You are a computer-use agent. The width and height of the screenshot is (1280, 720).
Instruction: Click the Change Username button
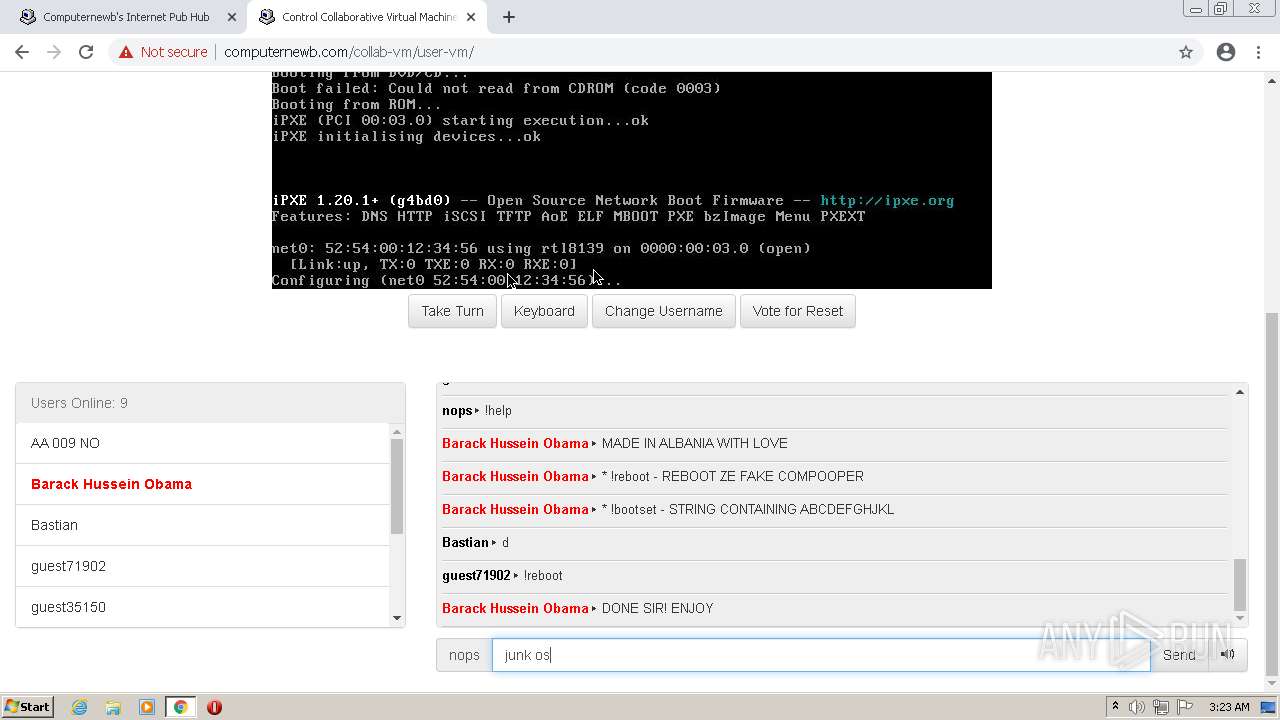(x=664, y=311)
